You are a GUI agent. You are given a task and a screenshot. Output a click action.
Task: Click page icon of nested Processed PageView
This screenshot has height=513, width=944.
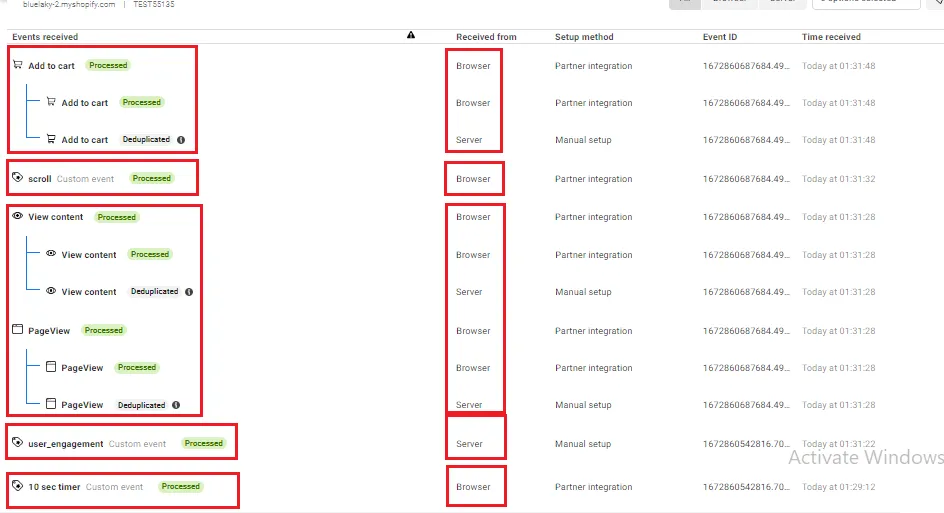coord(51,367)
